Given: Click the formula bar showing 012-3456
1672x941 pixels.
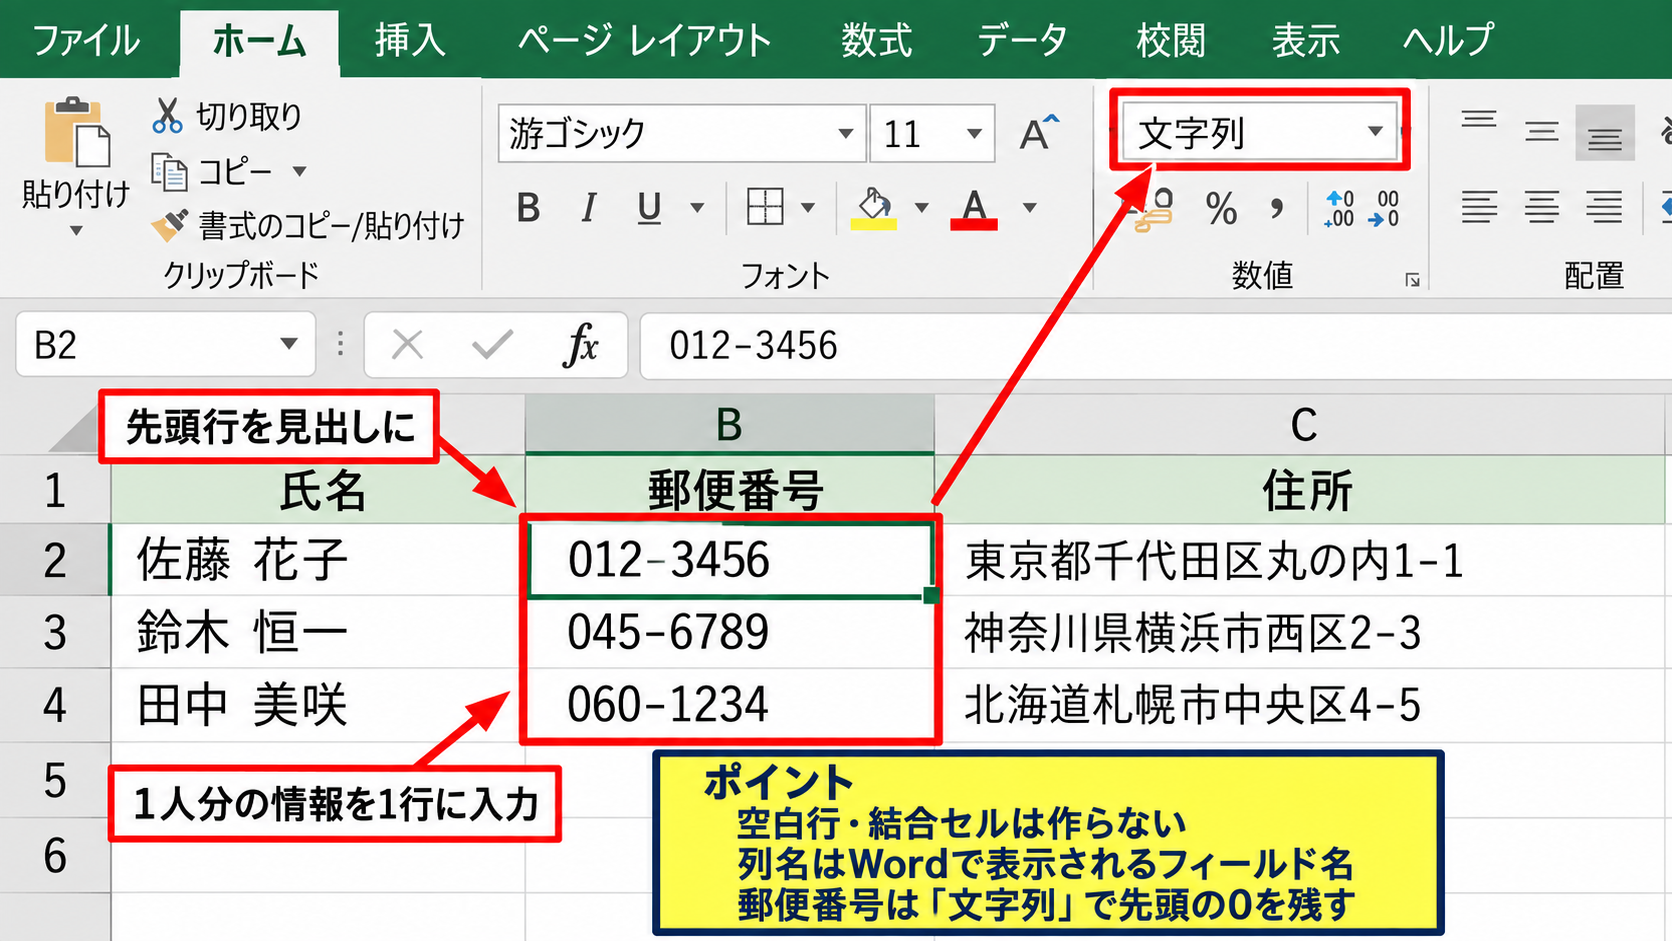Looking at the screenshot, I should pyautogui.click(x=1155, y=345).
